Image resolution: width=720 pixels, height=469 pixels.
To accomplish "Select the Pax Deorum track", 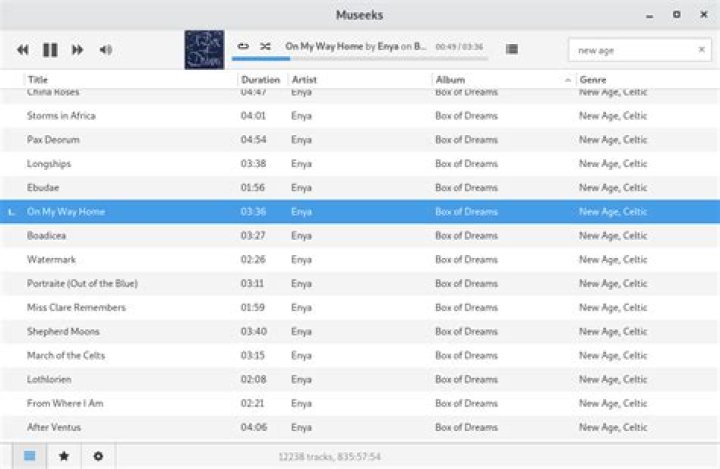I will click(360, 140).
